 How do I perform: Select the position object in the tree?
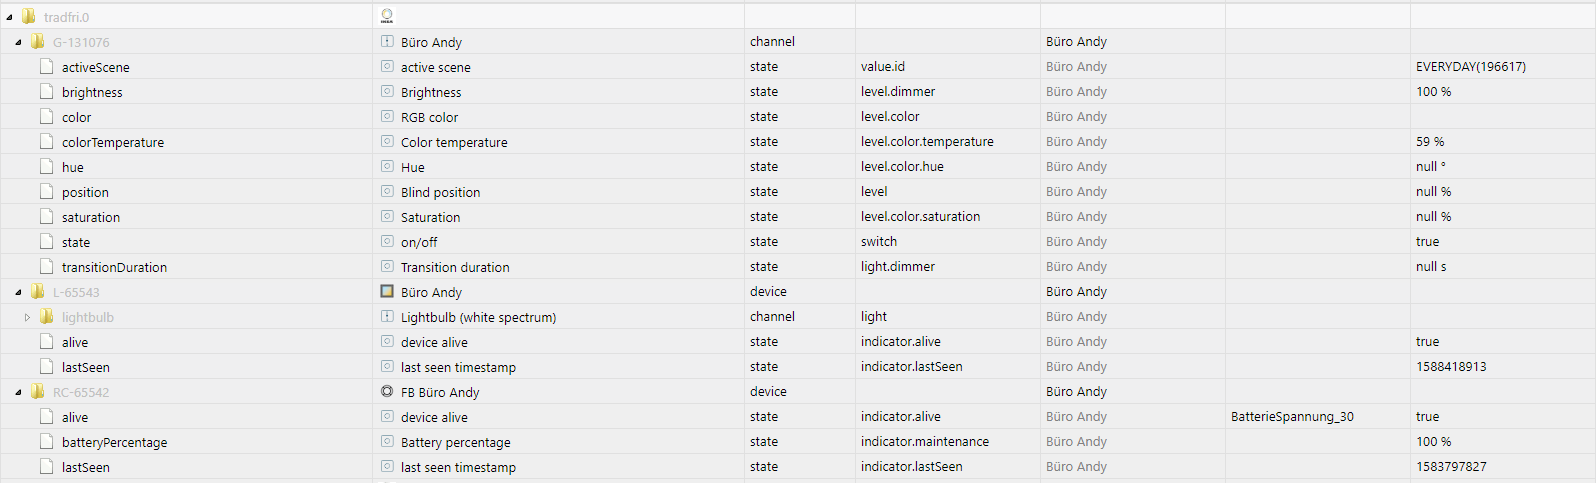[x=85, y=192]
